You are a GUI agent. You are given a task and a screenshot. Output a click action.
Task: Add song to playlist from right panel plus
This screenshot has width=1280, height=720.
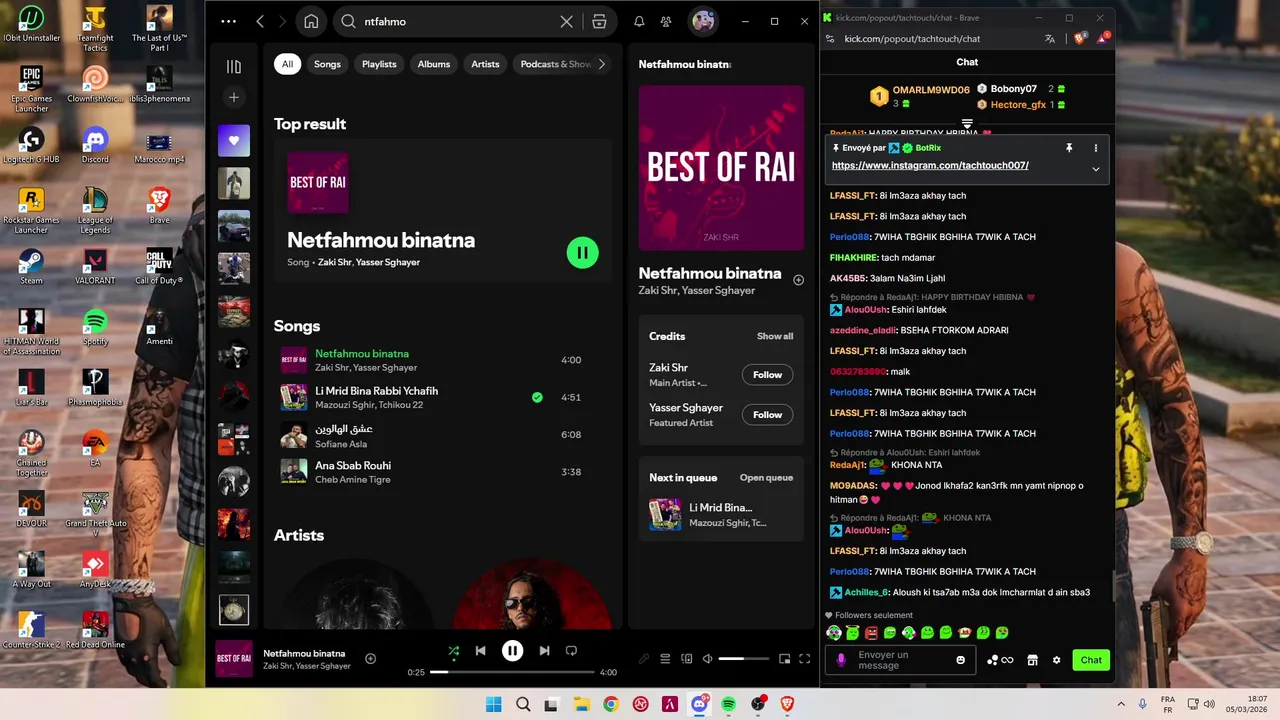[798, 280]
